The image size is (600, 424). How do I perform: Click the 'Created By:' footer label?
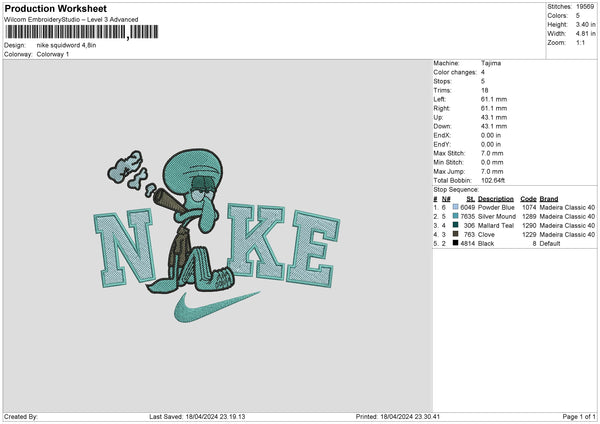point(21,417)
